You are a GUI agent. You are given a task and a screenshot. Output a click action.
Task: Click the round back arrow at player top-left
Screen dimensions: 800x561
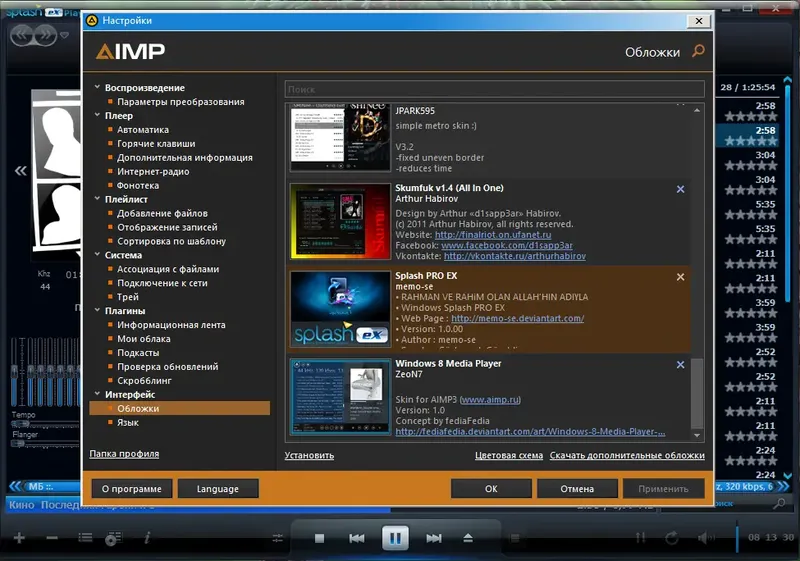[x=22, y=35]
